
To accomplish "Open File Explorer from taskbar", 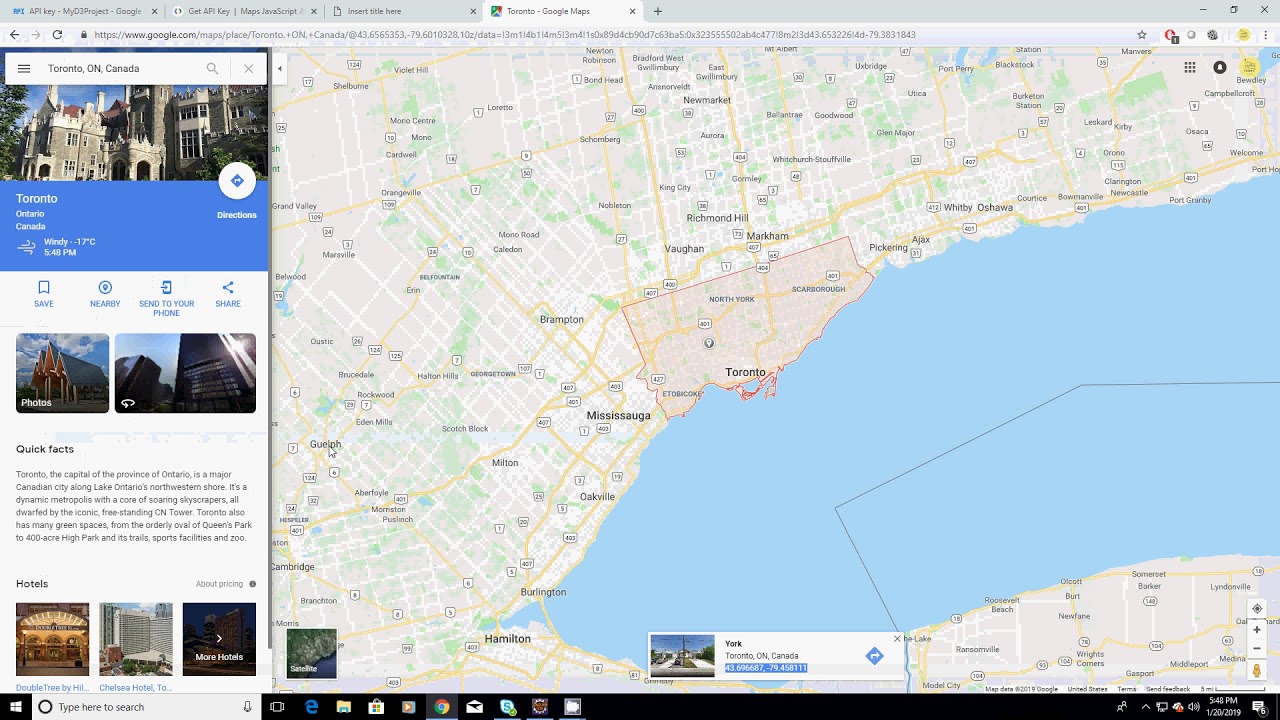I will coord(344,707).
